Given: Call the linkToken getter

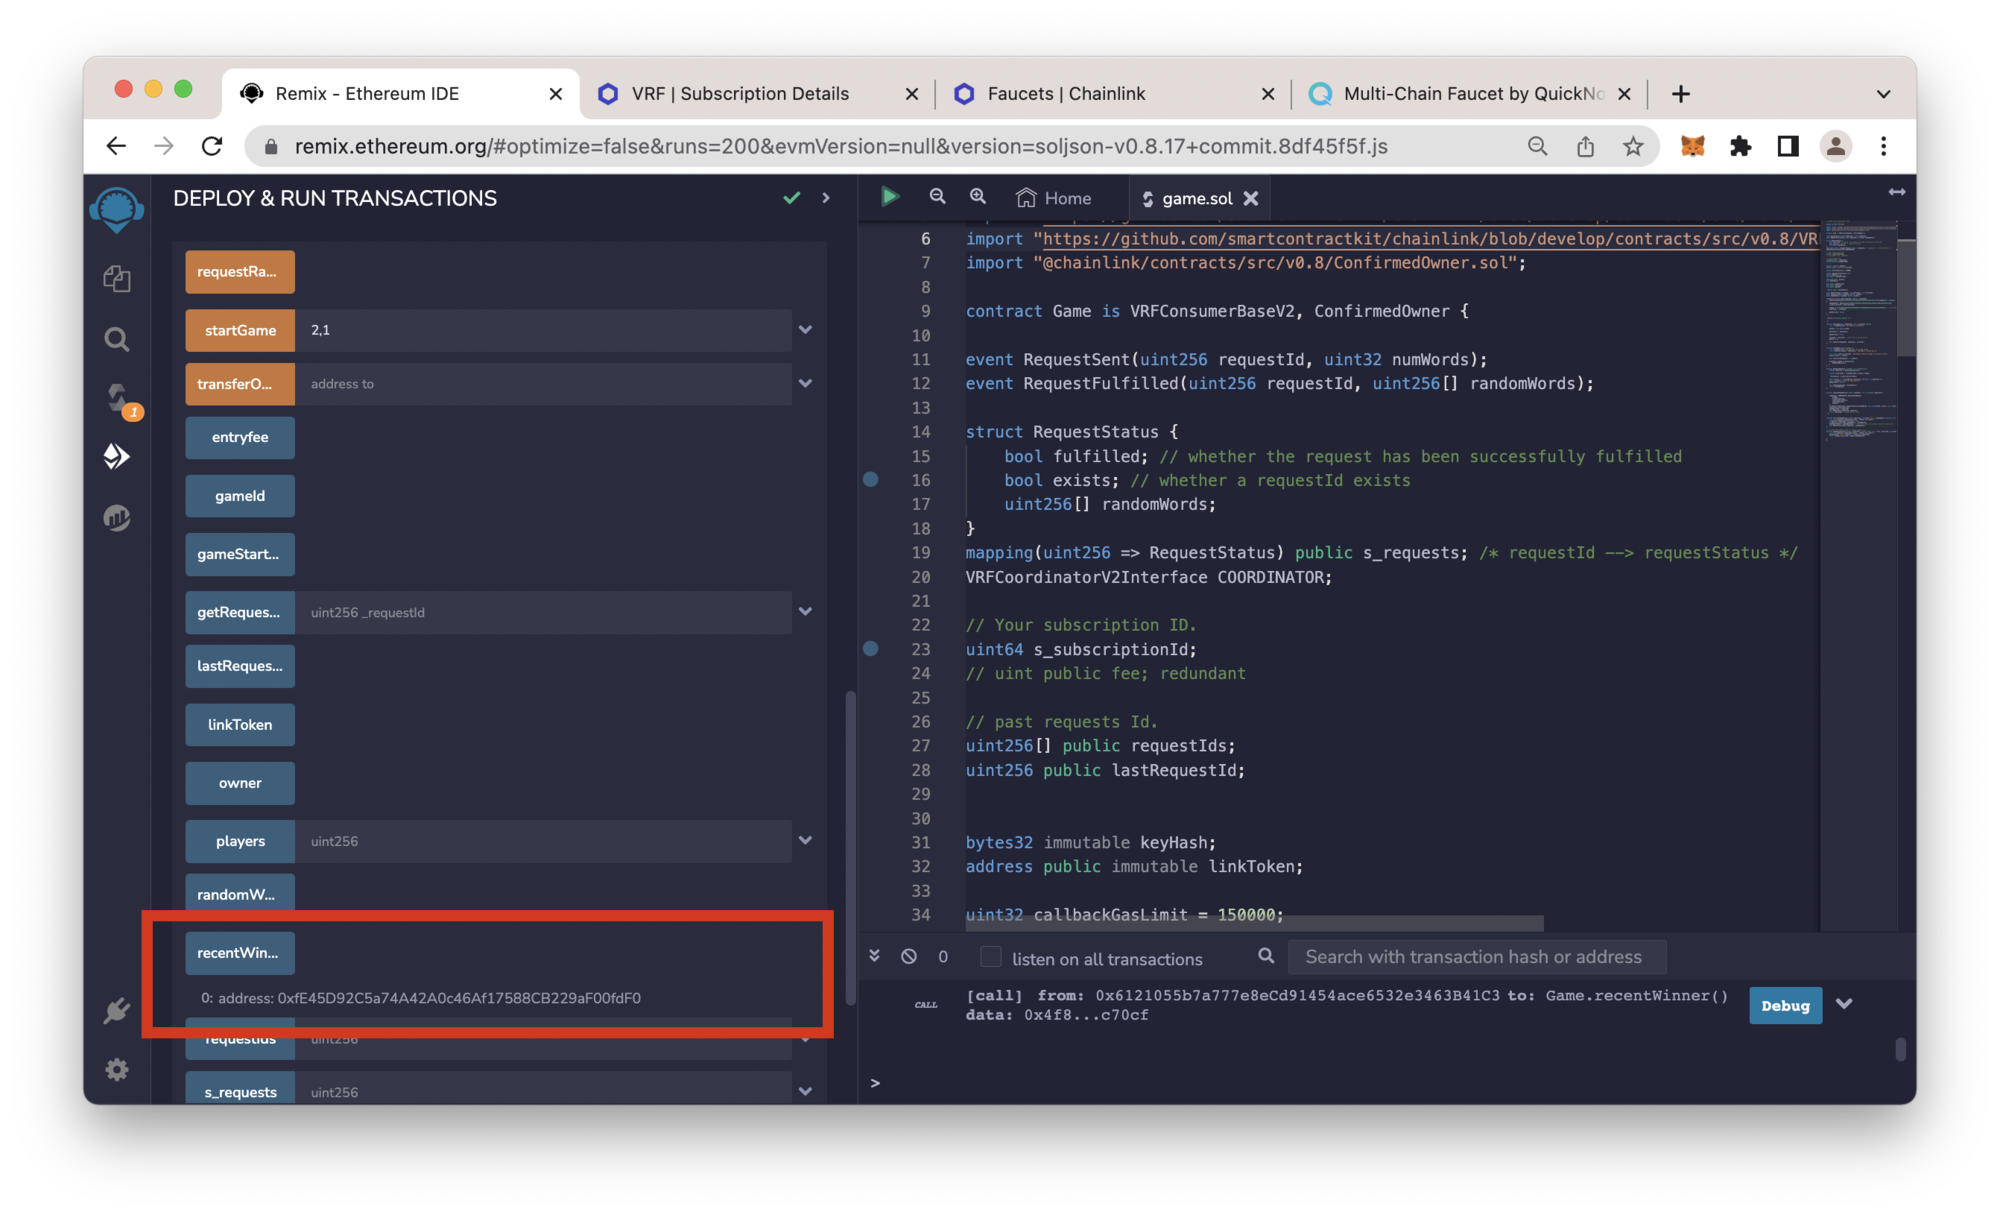Looking at the screenshot, I should (240, 725).
